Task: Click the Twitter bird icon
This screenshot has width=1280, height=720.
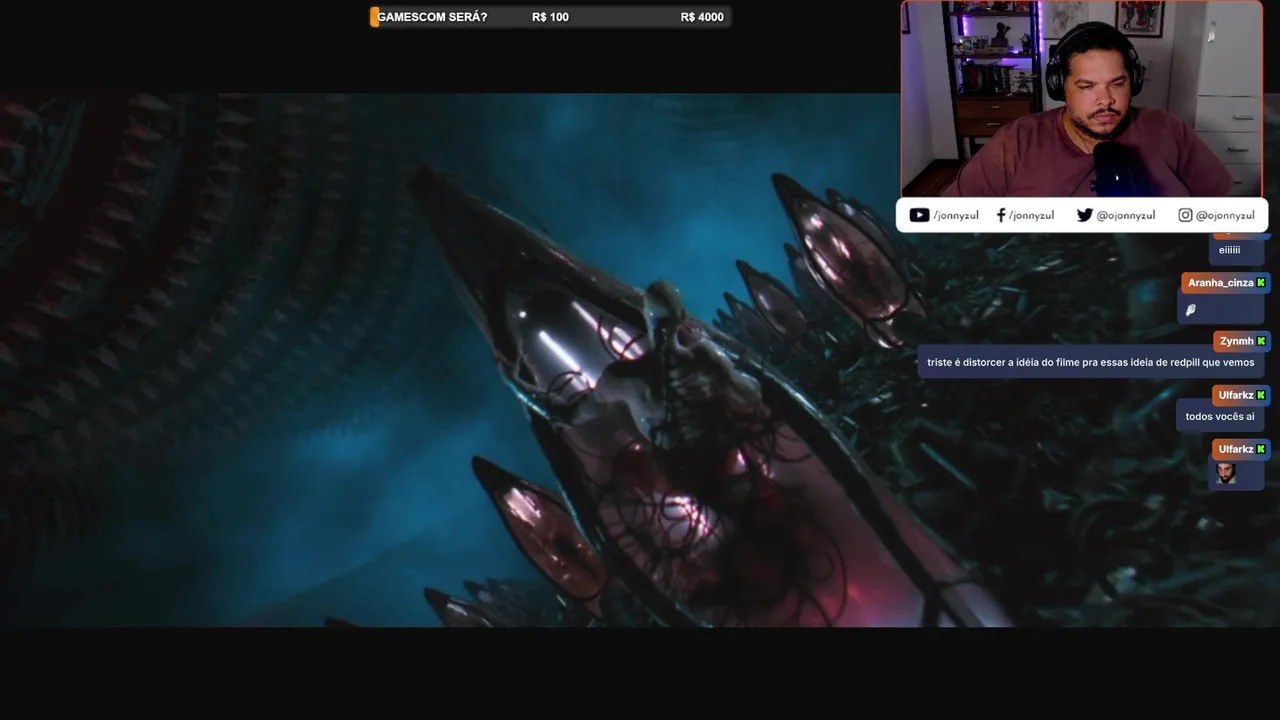Action: pyautogui.click(x=1084, y=215)
